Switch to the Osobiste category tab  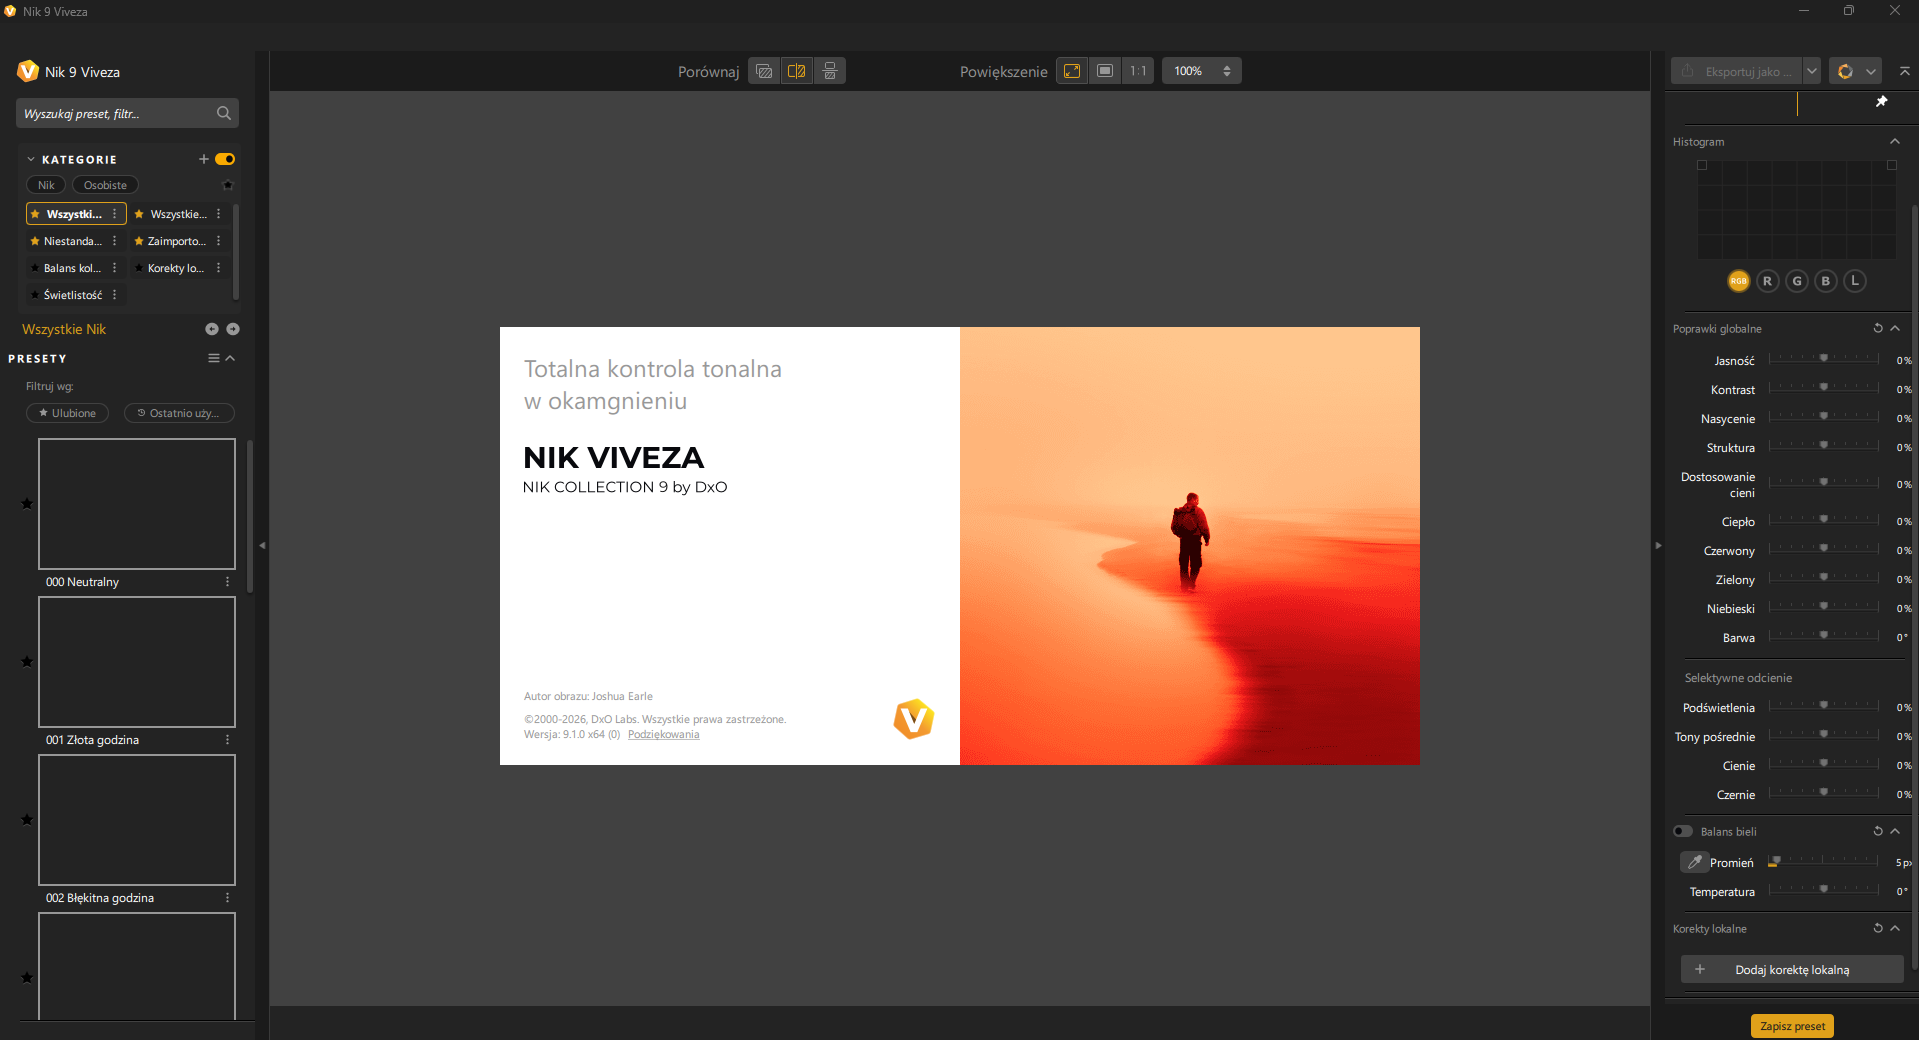[105, 185]
